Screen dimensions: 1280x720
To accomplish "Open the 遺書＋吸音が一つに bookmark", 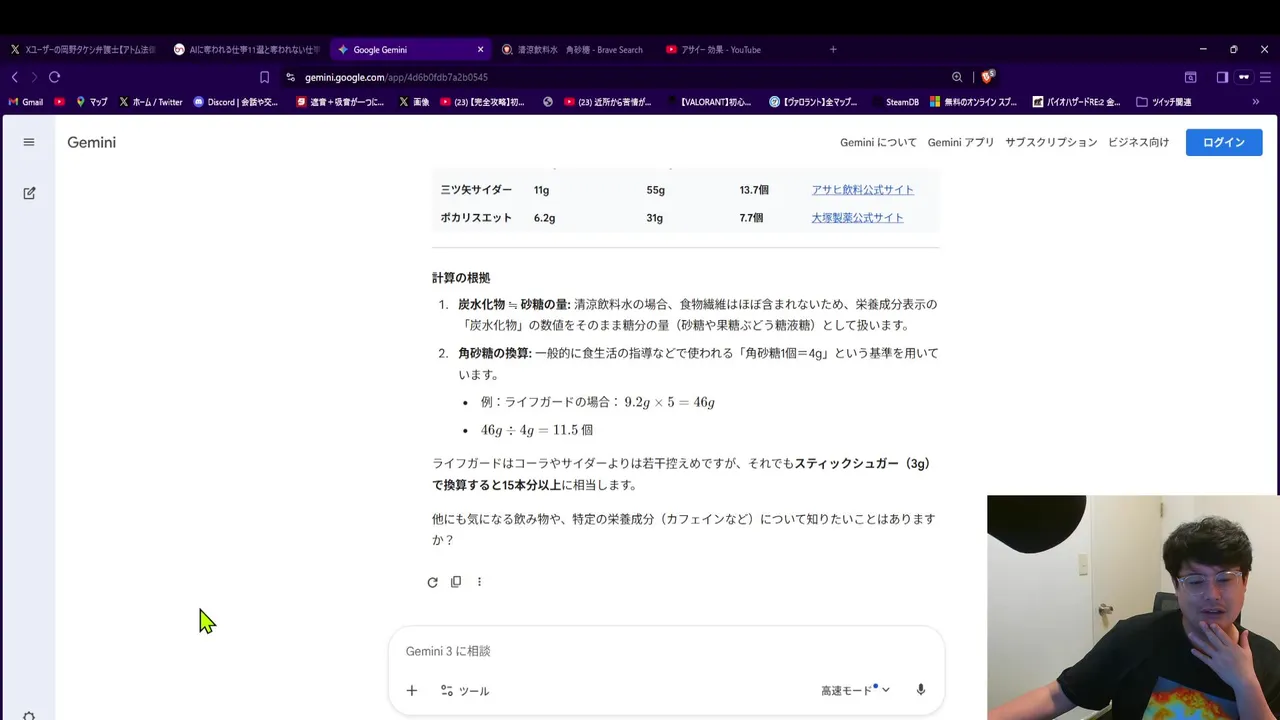I will pyautogui.click(x=340, y=102).
